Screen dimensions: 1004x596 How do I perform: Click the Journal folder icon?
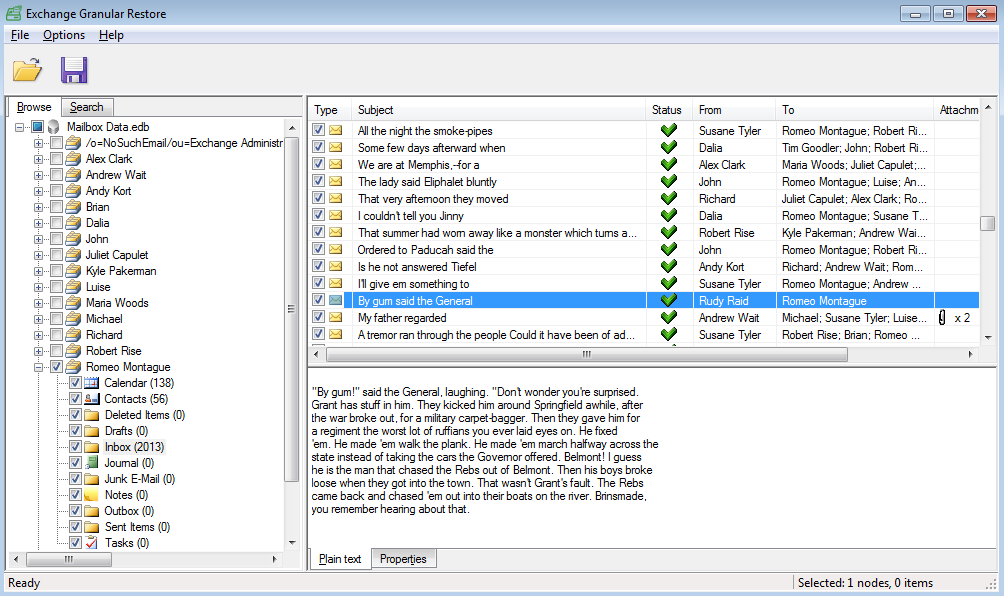click(x=92, y=463)
